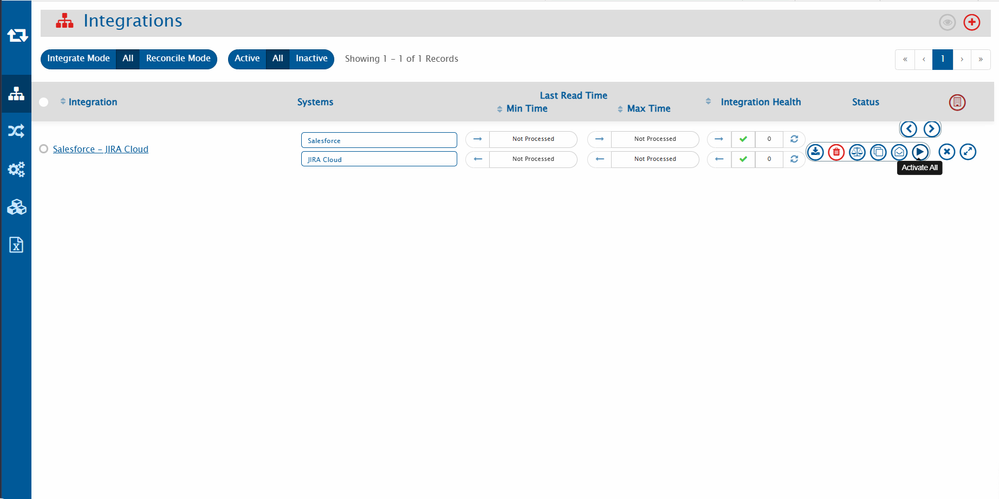Image resolution: width=999 pixels, height=499 pixels.
Task: Click the Last Read Time header
Action: [573, 96]
